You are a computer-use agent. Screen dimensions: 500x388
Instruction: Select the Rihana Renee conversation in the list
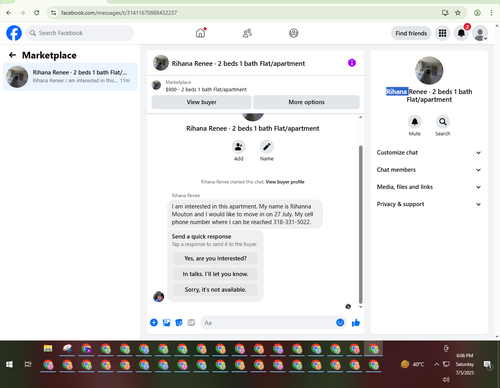pos(70,77)
